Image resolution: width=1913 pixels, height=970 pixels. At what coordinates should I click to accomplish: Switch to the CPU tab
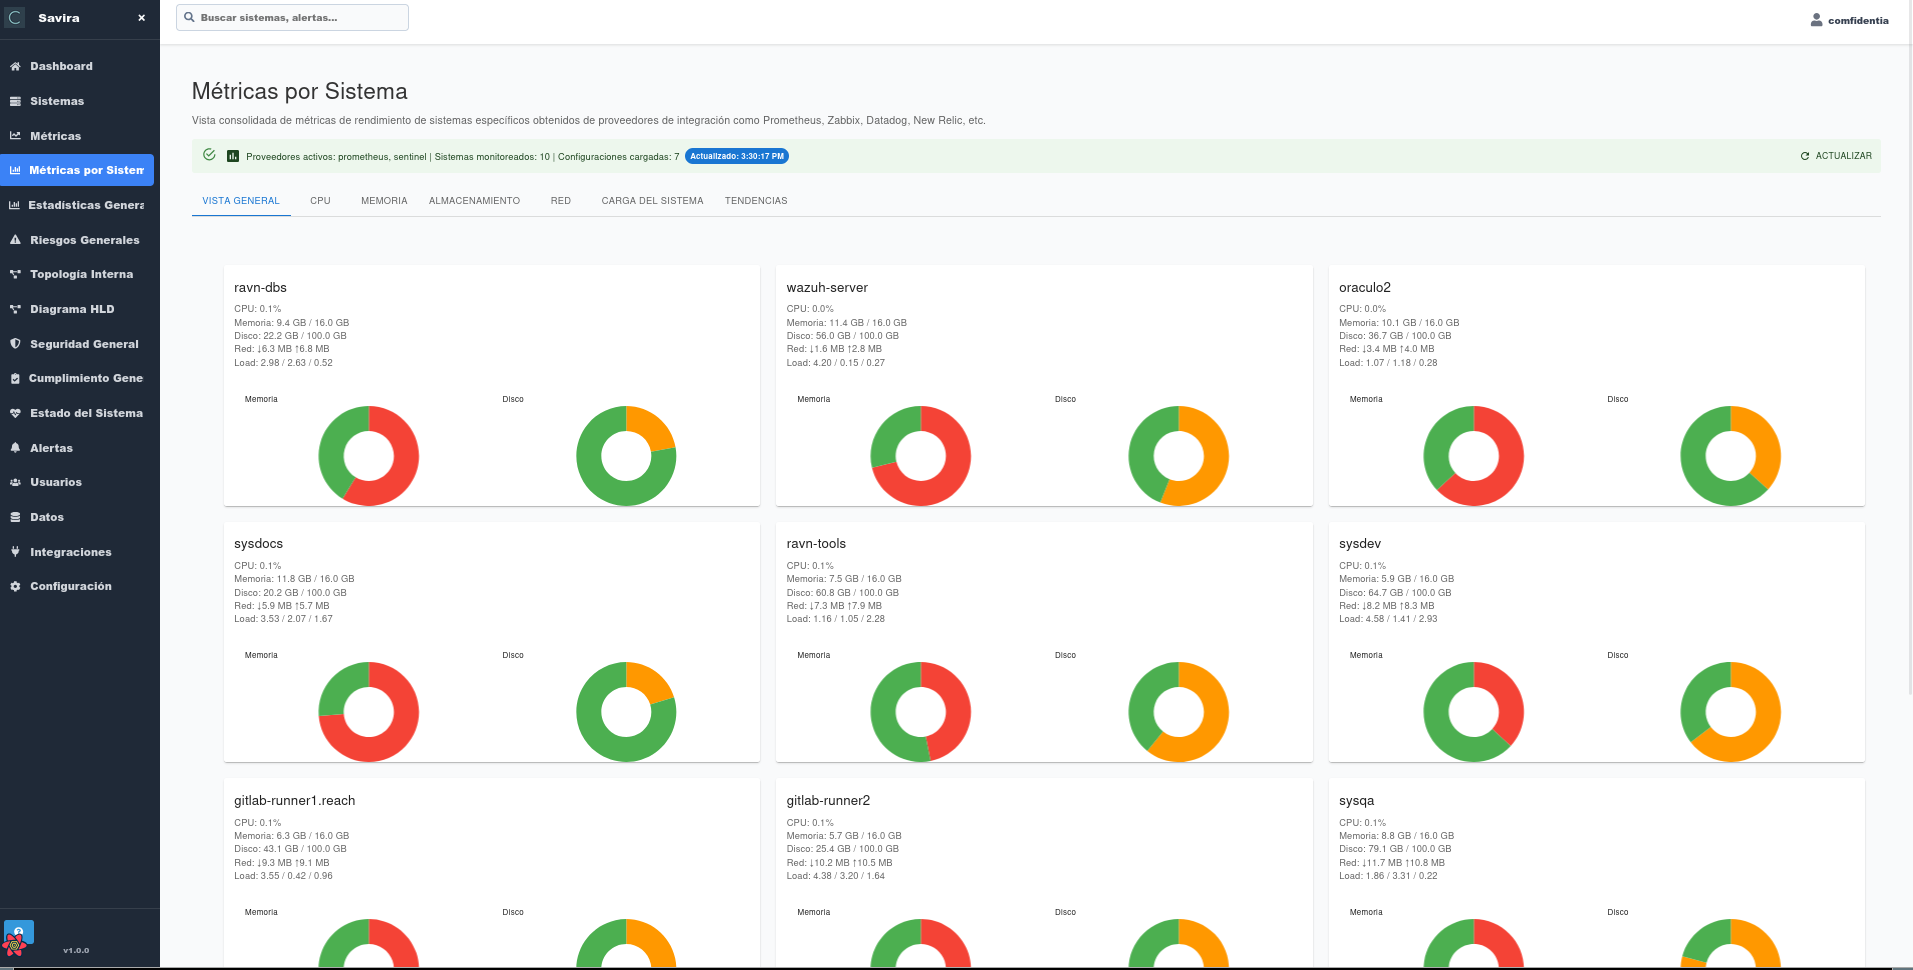(x=320, y=201)
